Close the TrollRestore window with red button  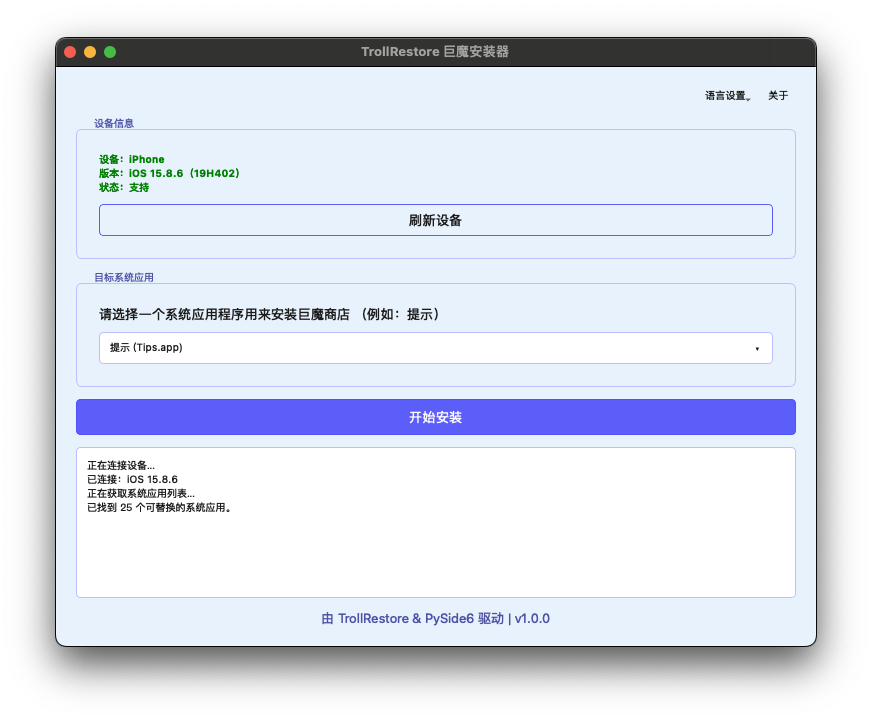point(70,52)
